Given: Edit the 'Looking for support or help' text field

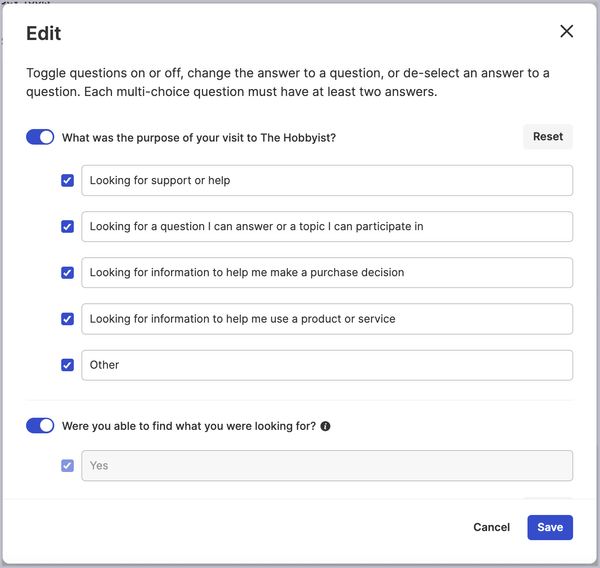Looking at the screenshot, I should tap(327, 180).
